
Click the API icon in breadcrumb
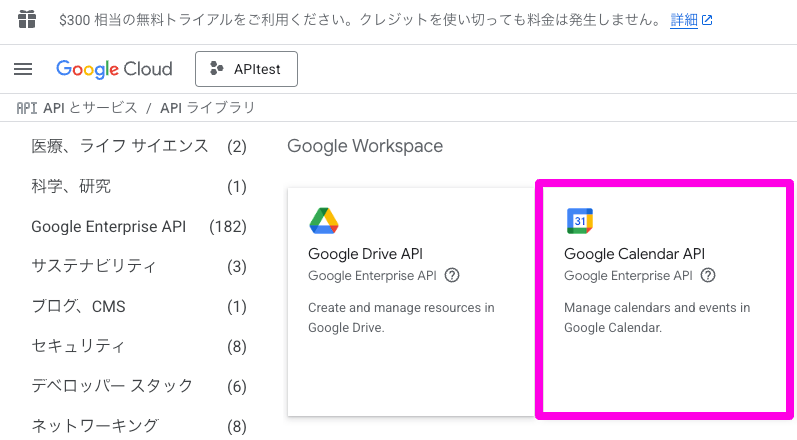click(x=27, y=108)
